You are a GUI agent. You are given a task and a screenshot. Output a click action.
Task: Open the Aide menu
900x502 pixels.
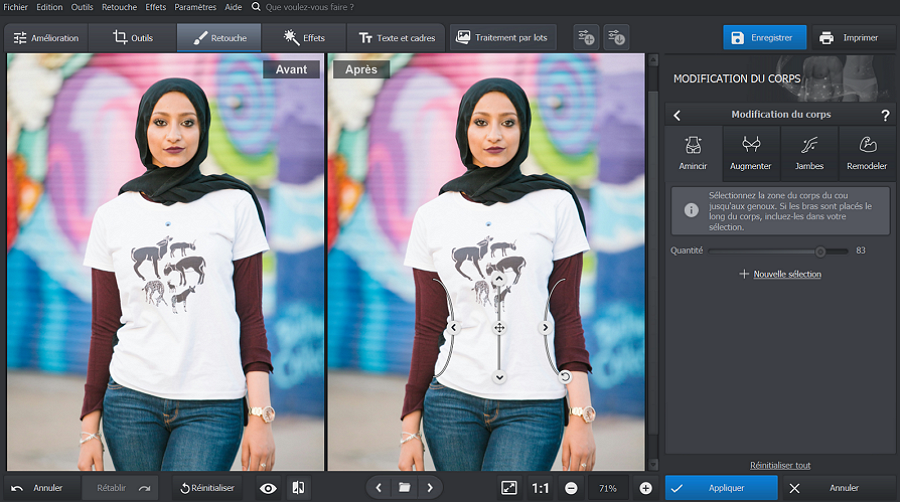tap(233, 7)
